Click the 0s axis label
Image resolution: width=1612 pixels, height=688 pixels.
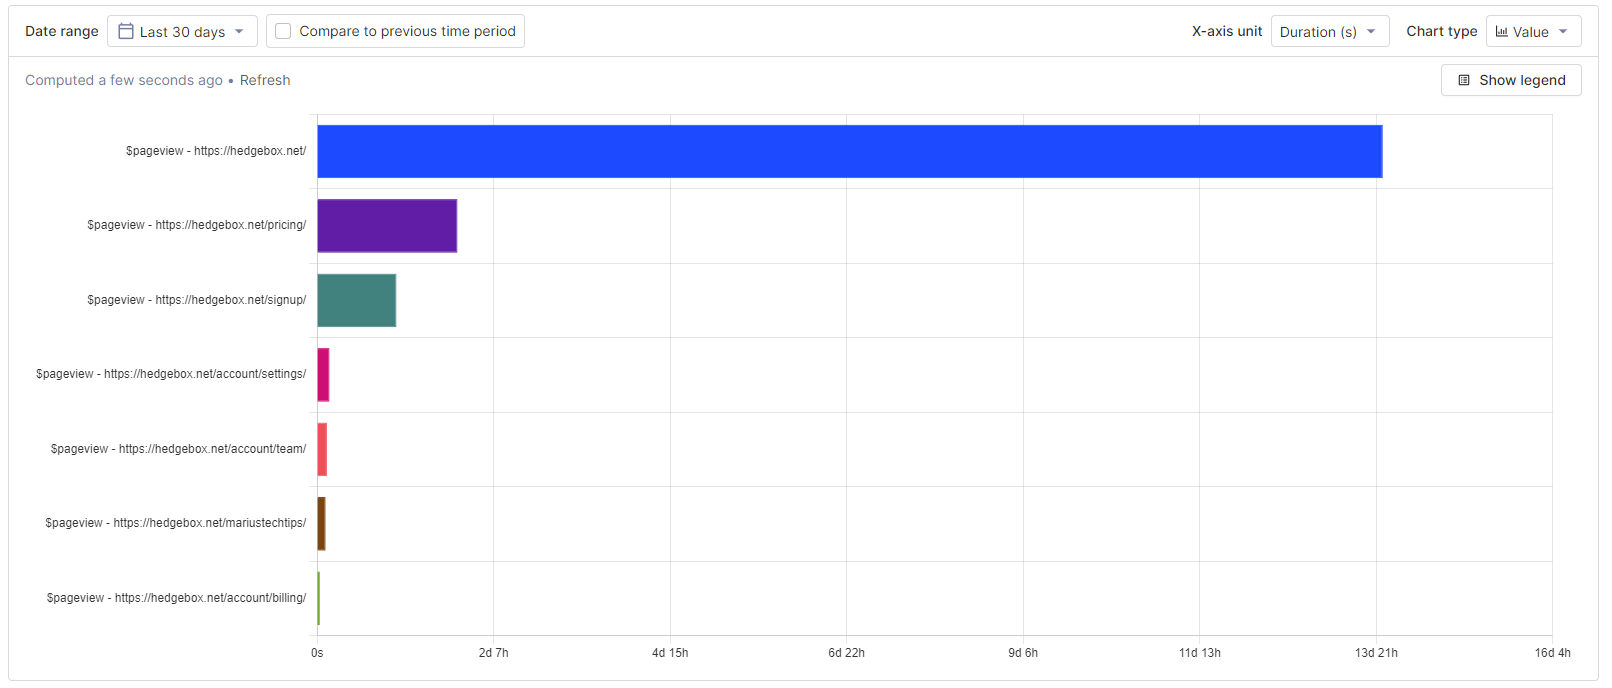[318, 652]
